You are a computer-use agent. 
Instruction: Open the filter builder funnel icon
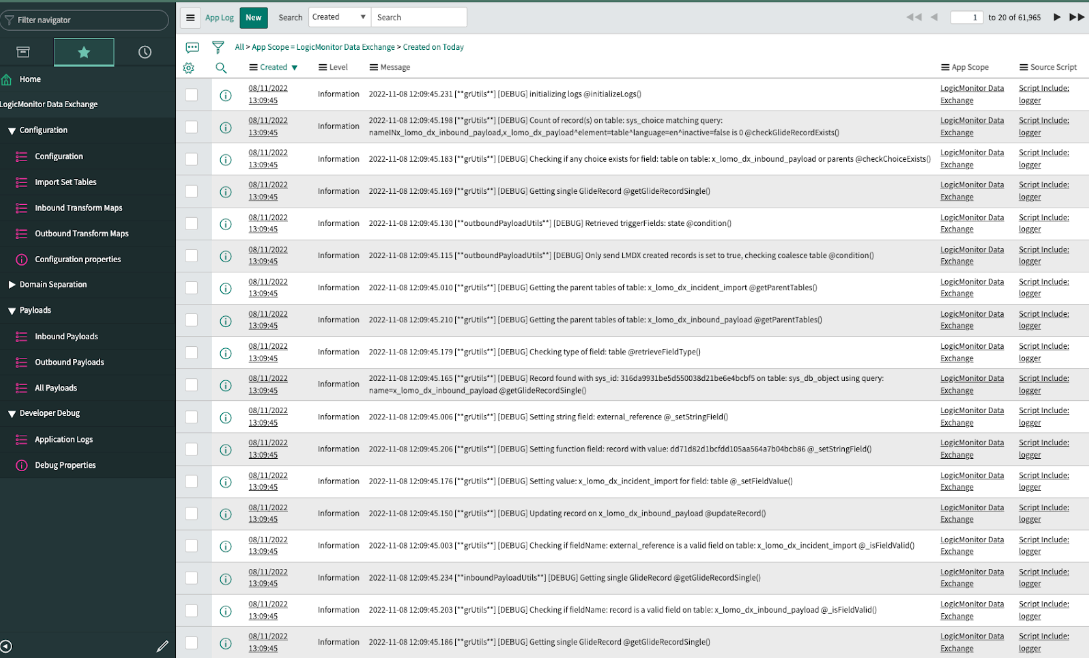tap(218, 46)
